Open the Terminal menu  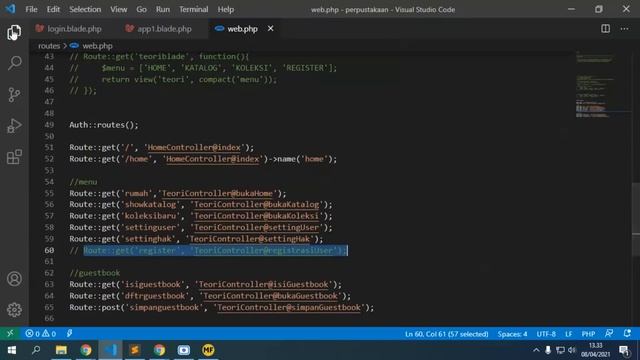[x=193, y=9]
